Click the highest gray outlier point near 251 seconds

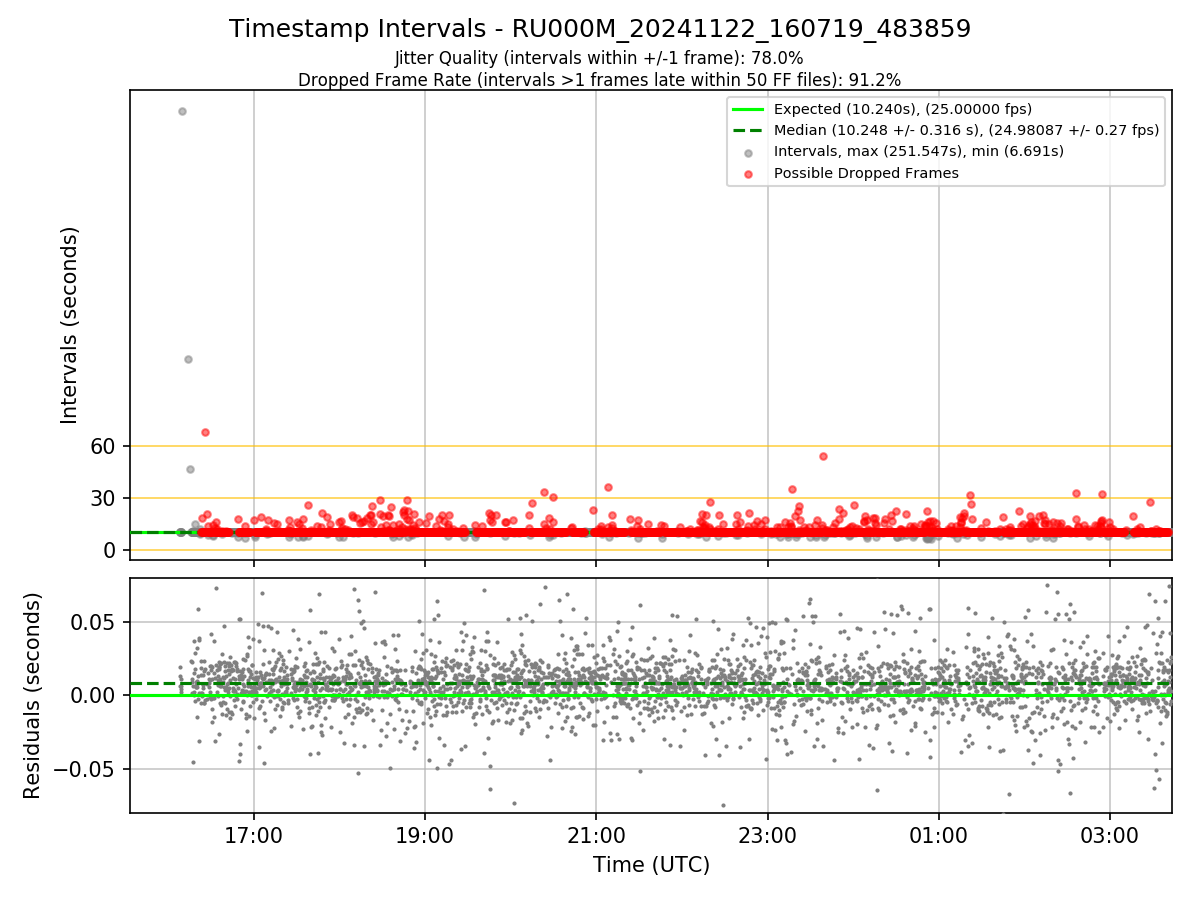[x=182, y=111]
